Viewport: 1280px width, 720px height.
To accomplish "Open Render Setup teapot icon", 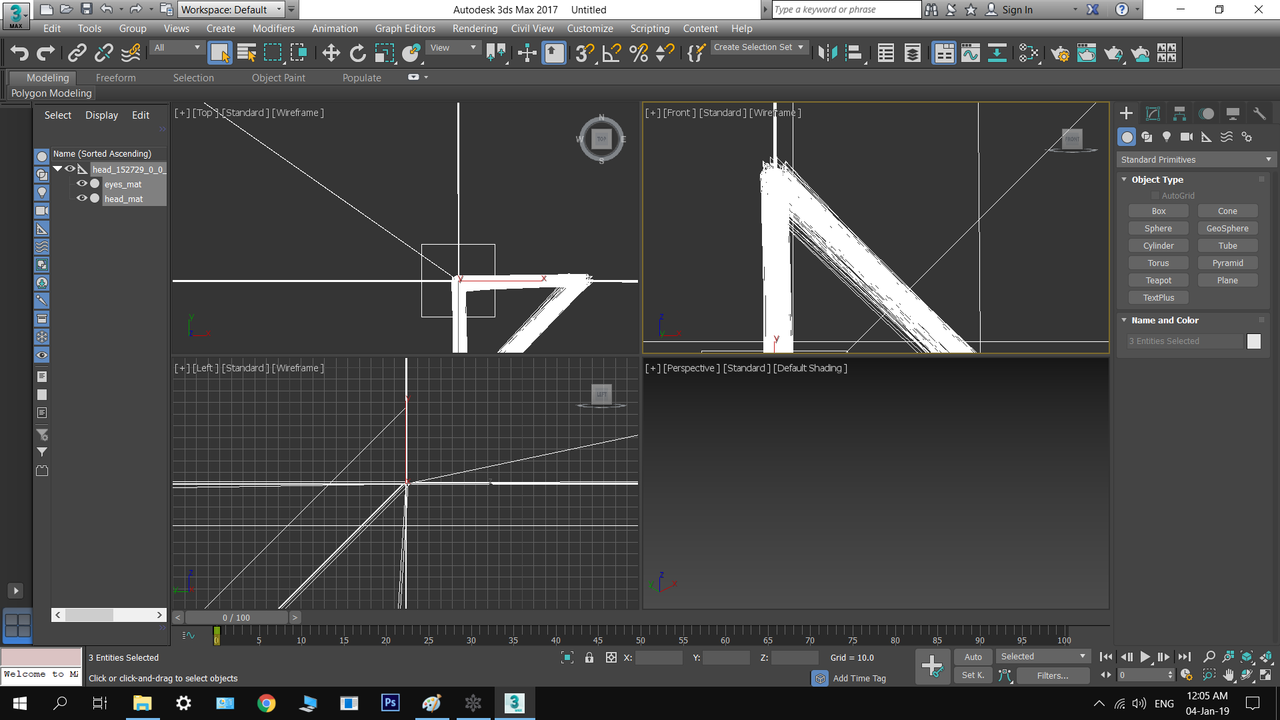I will pos(1060,53).
